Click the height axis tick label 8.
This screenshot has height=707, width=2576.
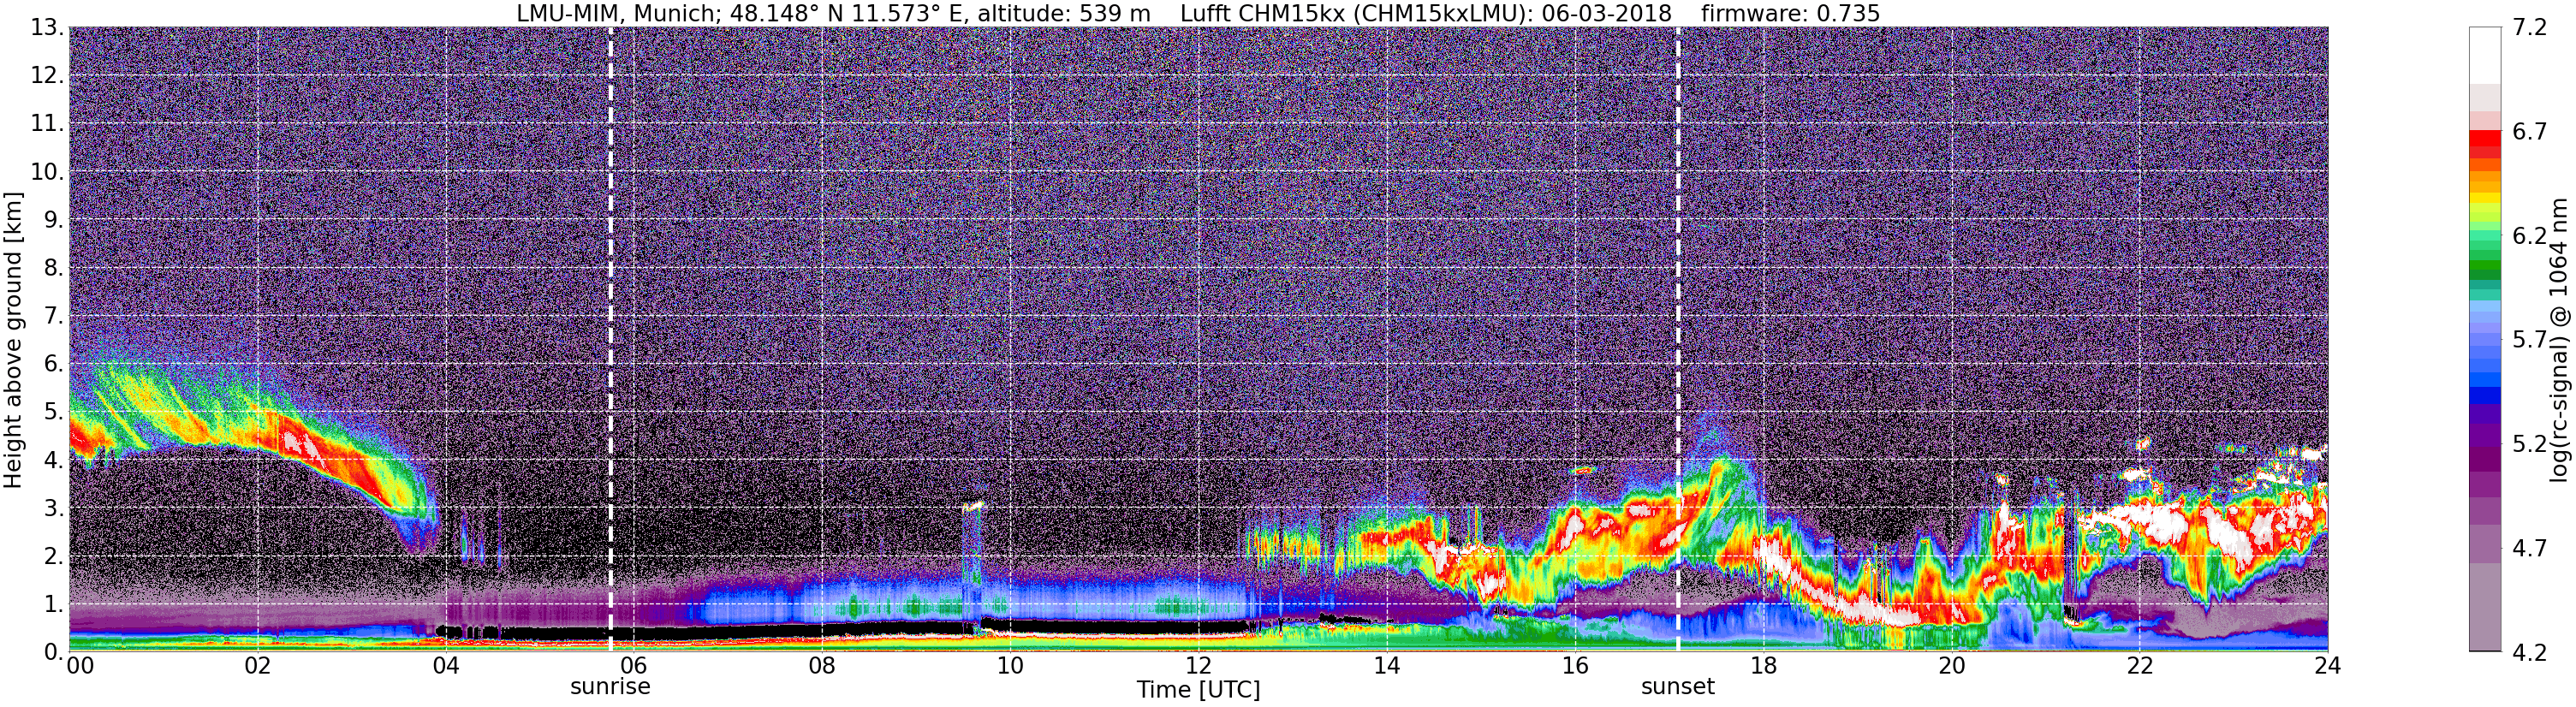tap(55, 268)
